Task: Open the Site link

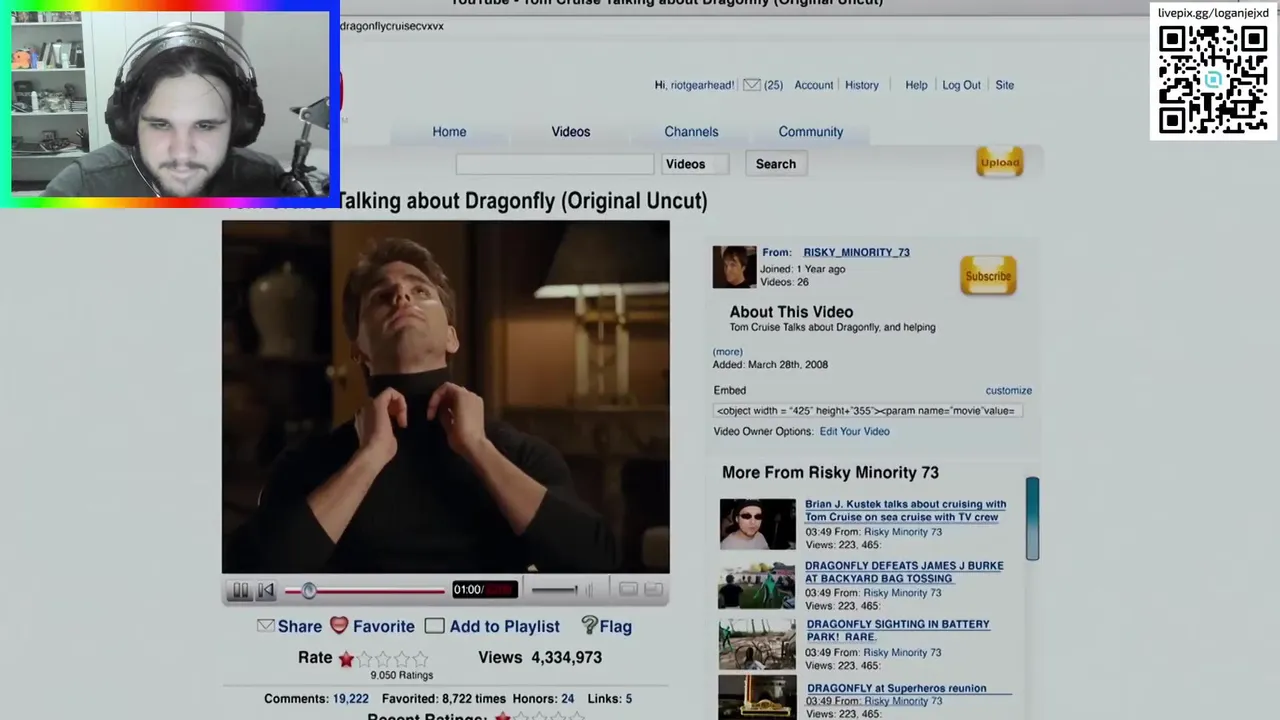Action: [x=1004, y=85]
